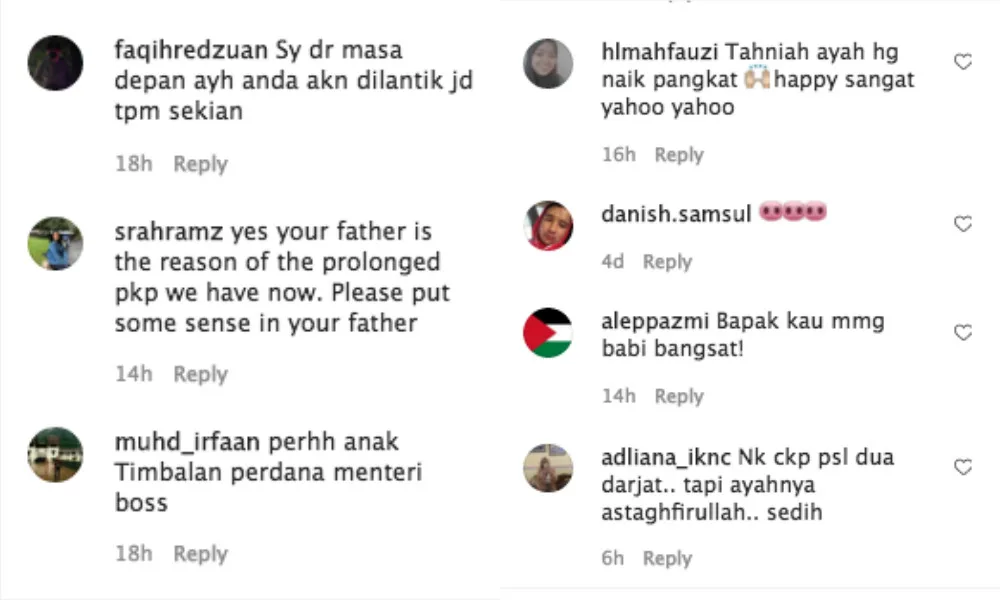Open the adliana_iknc username link
The height and width of the screenshot is (600, 1000).
[x=666, y=458]
